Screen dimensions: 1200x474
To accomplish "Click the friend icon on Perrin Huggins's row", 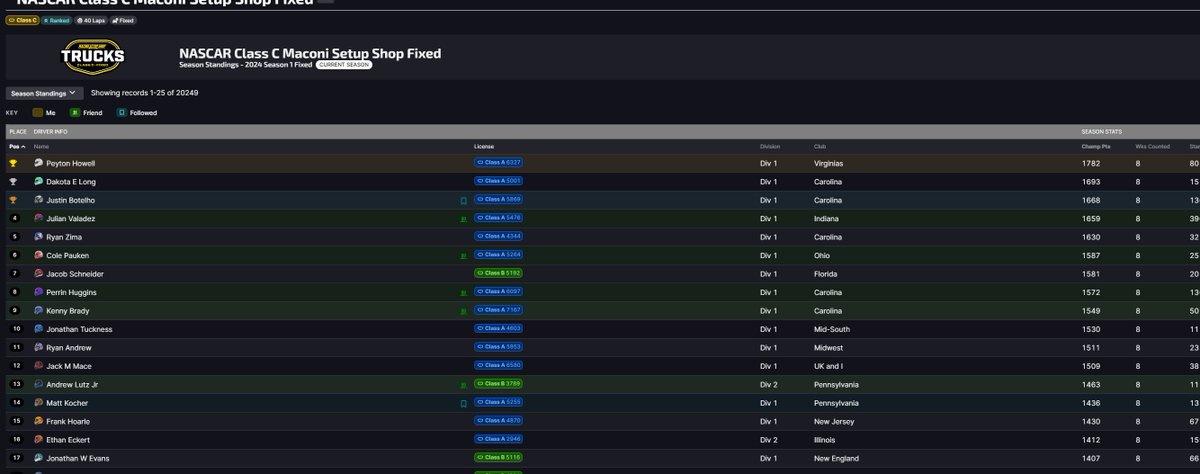I will [x=463, y=293].
